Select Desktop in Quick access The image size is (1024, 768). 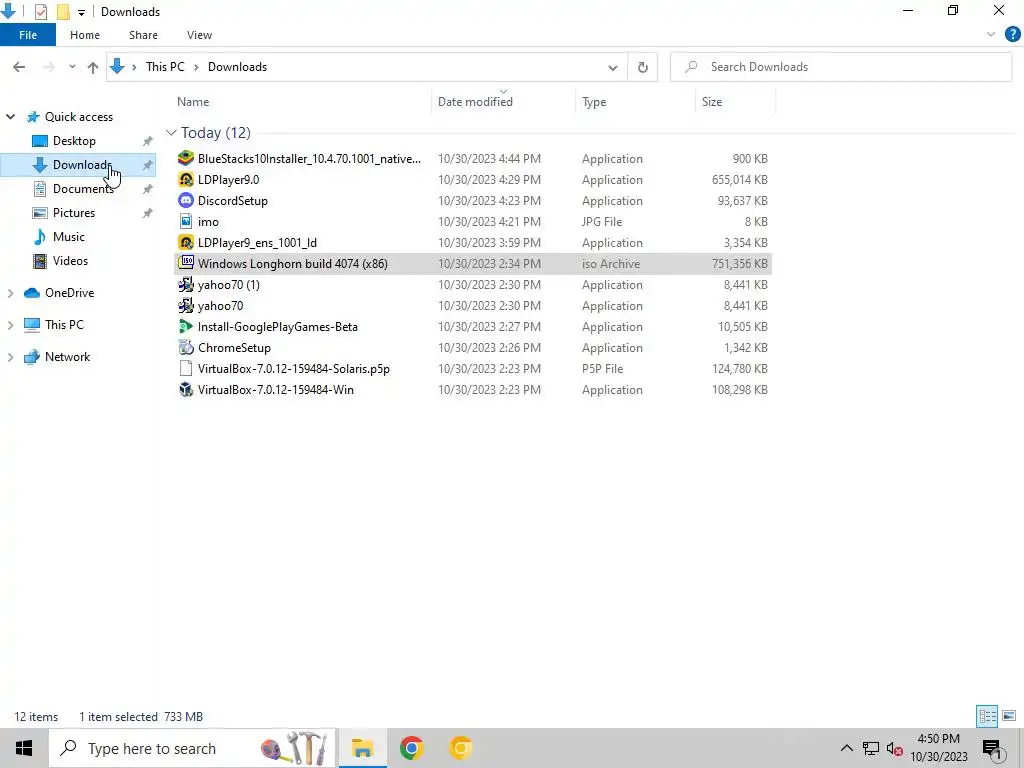[x=74, y=141]
